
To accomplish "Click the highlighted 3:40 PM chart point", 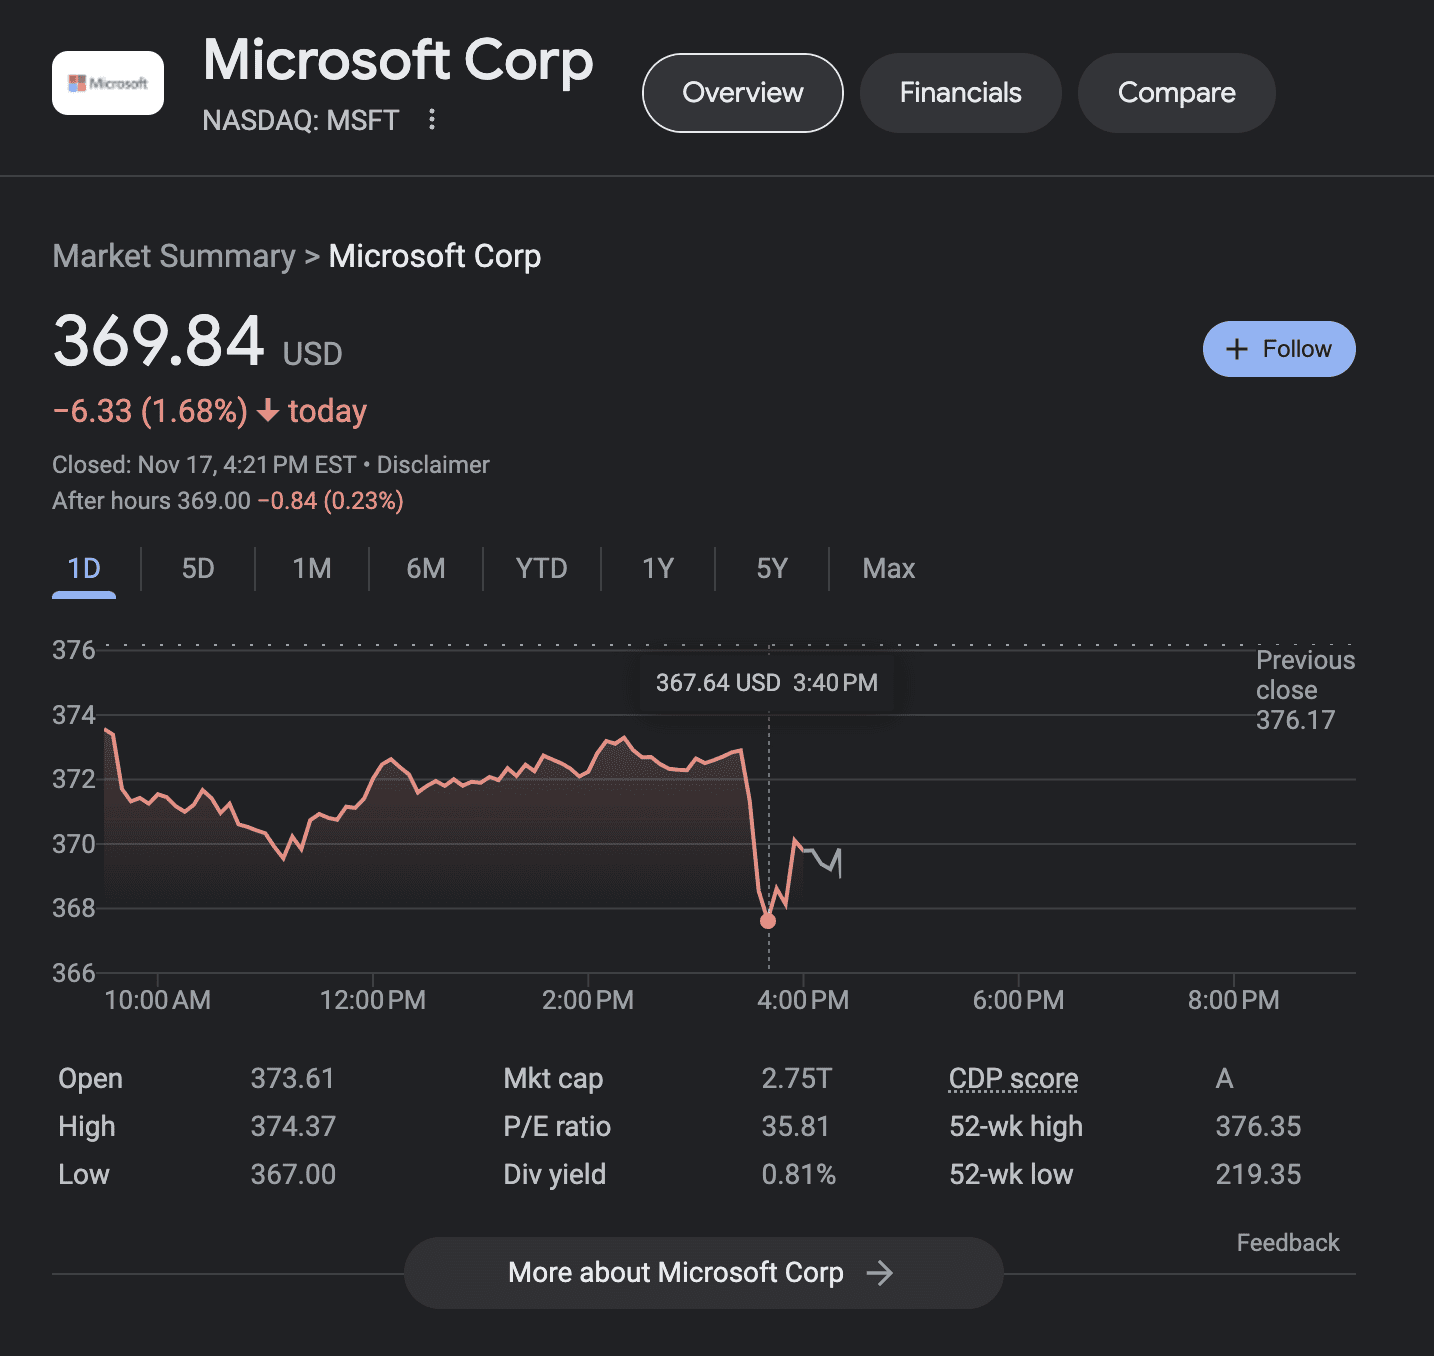I will [768, 919].
